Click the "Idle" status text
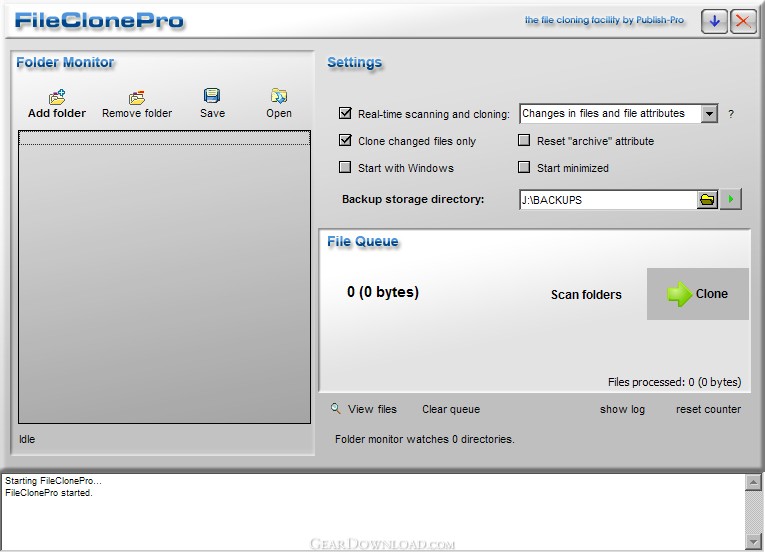The height and width of the screenshot is (552, 765). [x=27, y=439]
